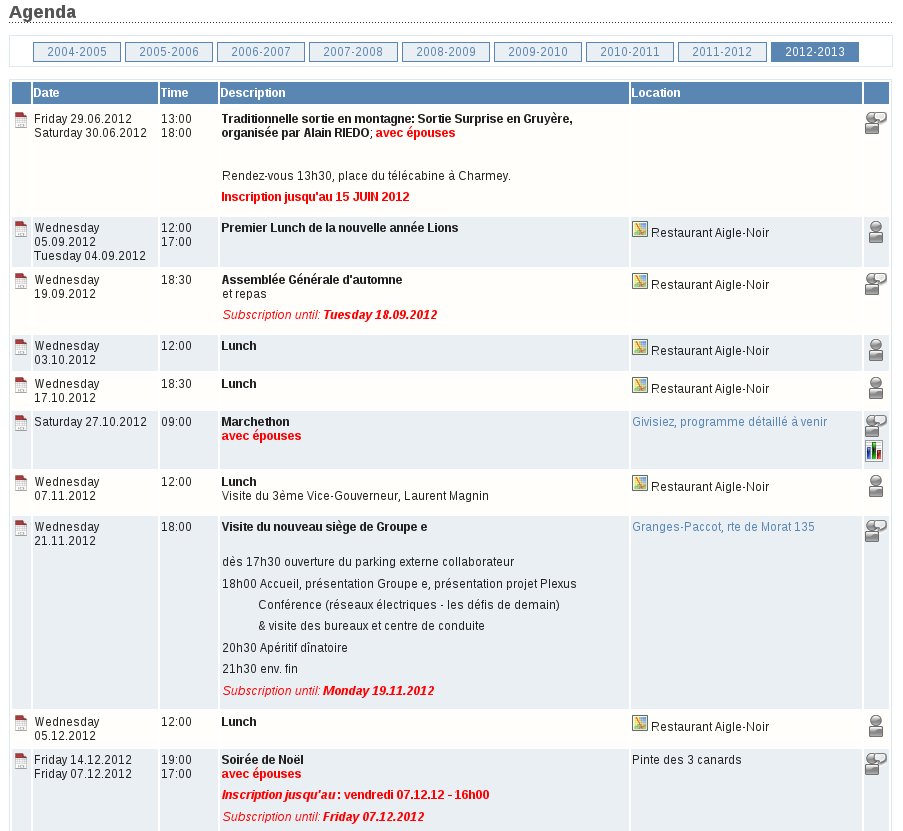903x831 pixels.
Task: Click Pinte des 3 canards location text
Action: pyautogui.click(x=686, y=760)
